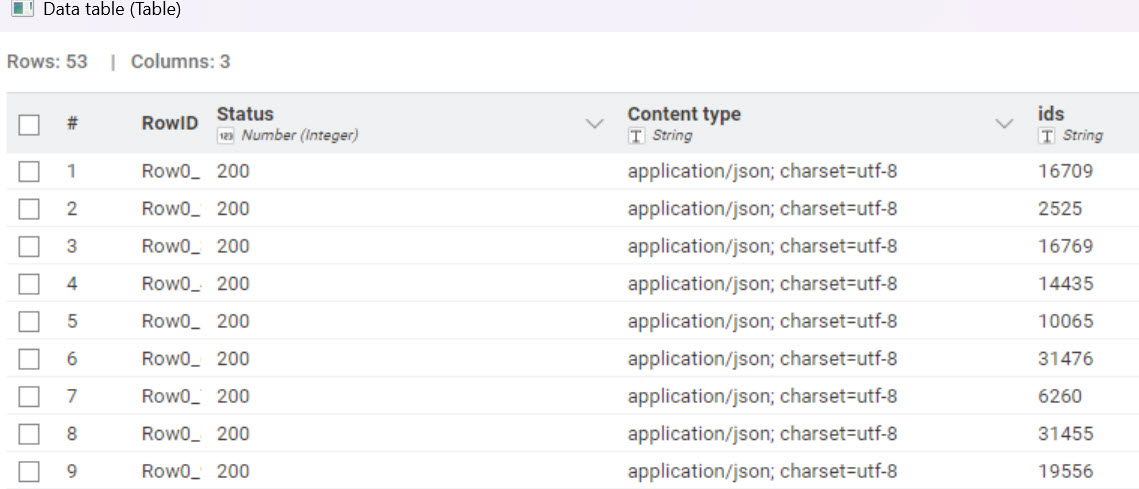Screen dimensions: 1139x489
Task: Tick the checkbox for row 9
Action: (x=29, y=471)
